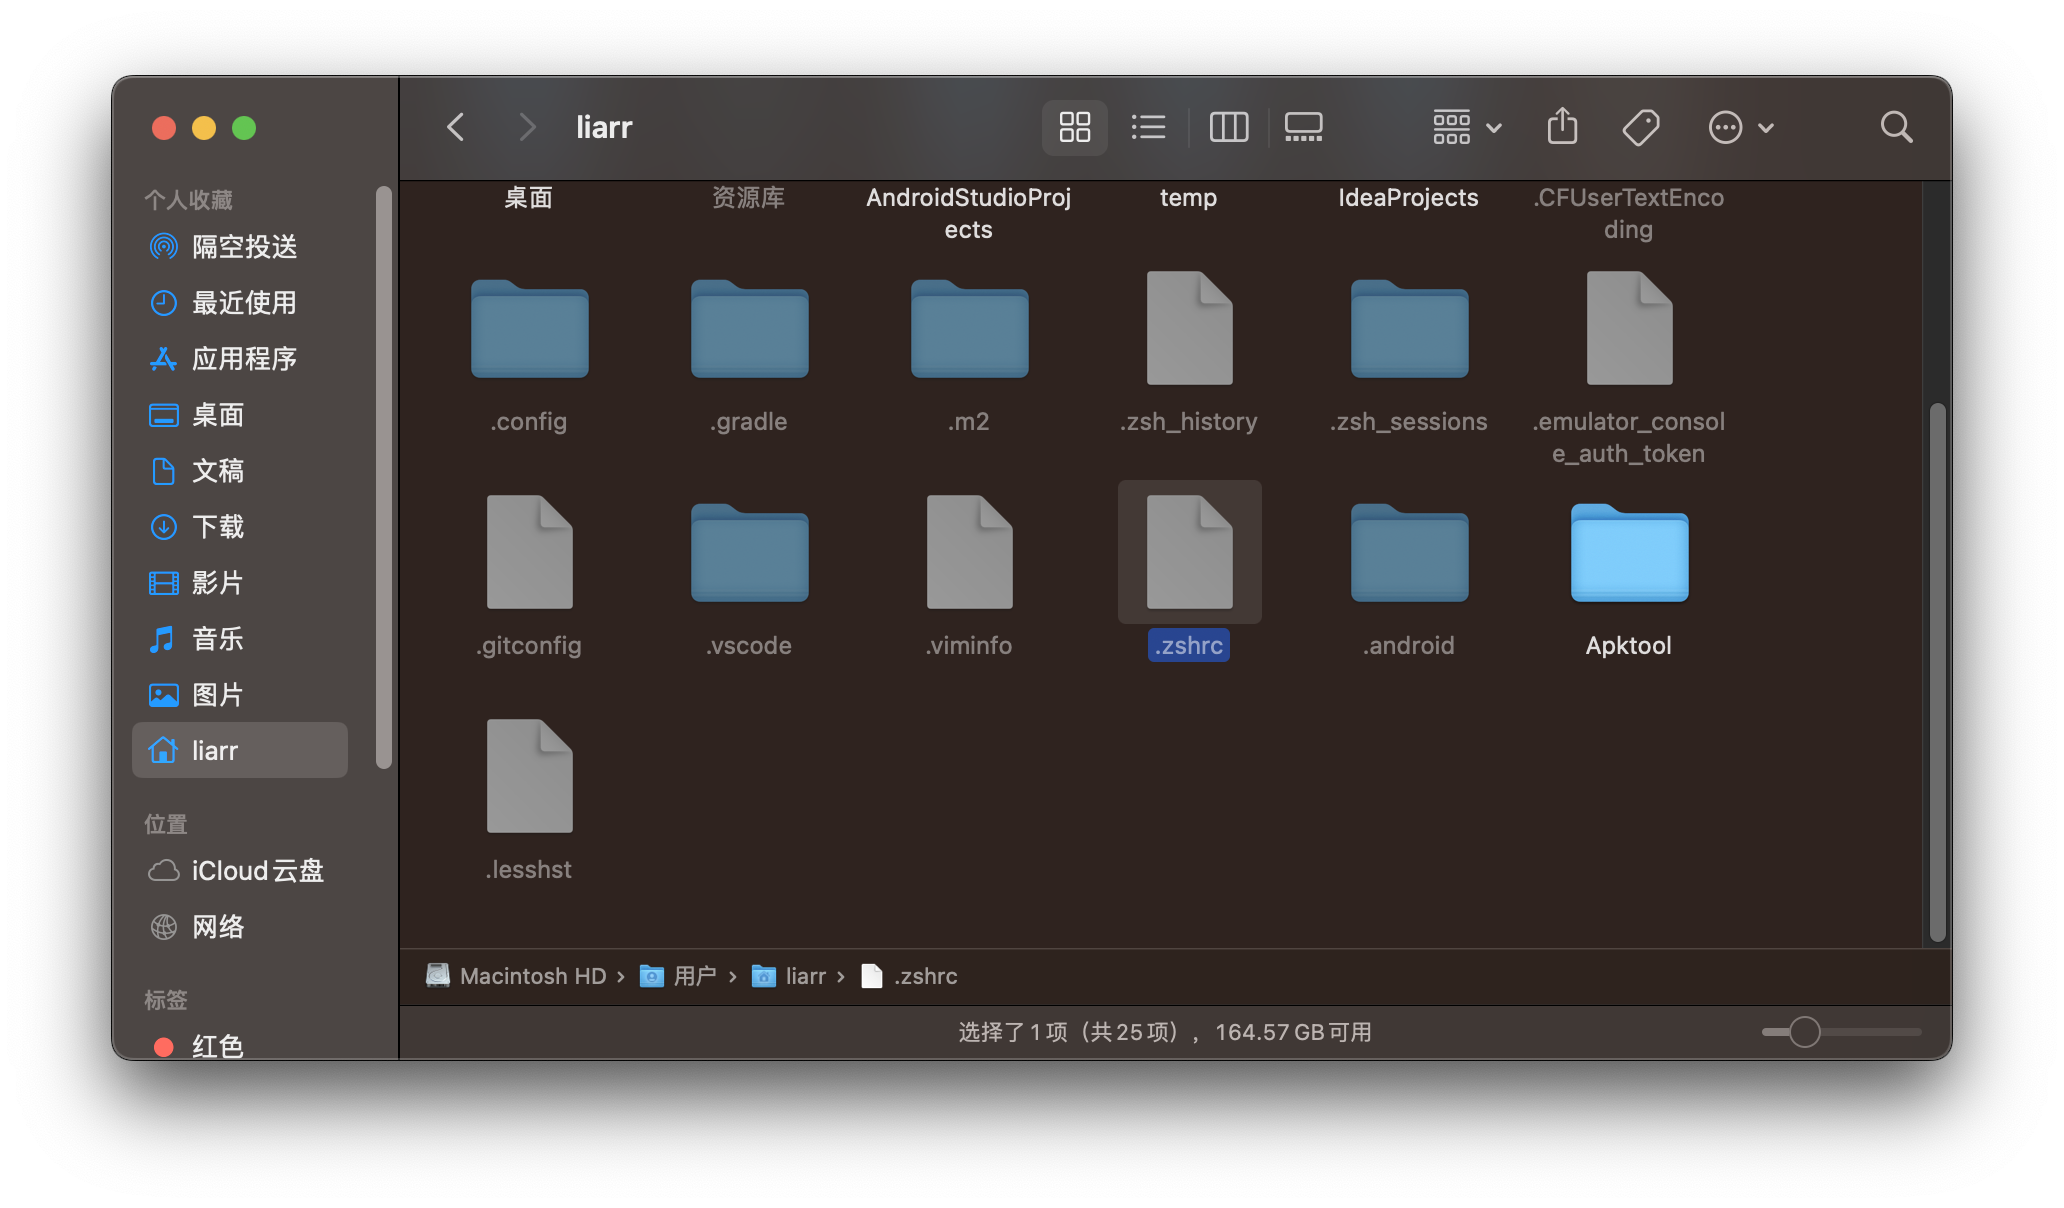This screenshot has width=2064, height=1208.
Task: Select the .viminfo file icon
Action: tap(969, 552)
